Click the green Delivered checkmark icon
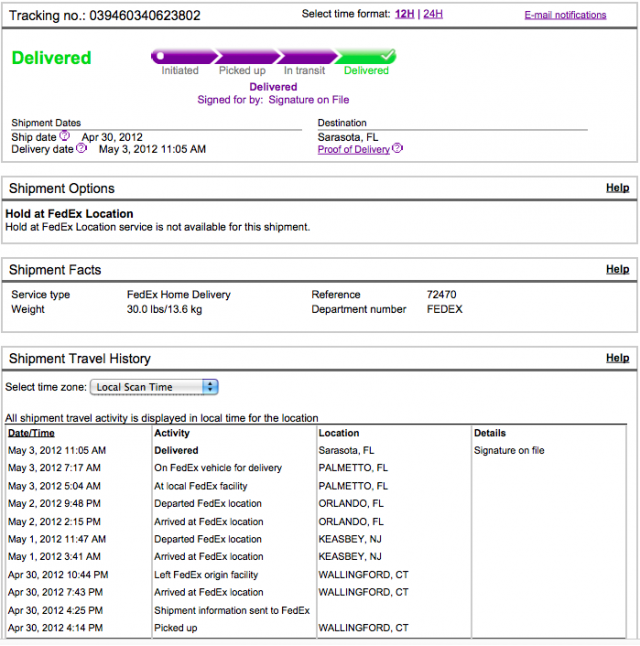 coord(388,54)
